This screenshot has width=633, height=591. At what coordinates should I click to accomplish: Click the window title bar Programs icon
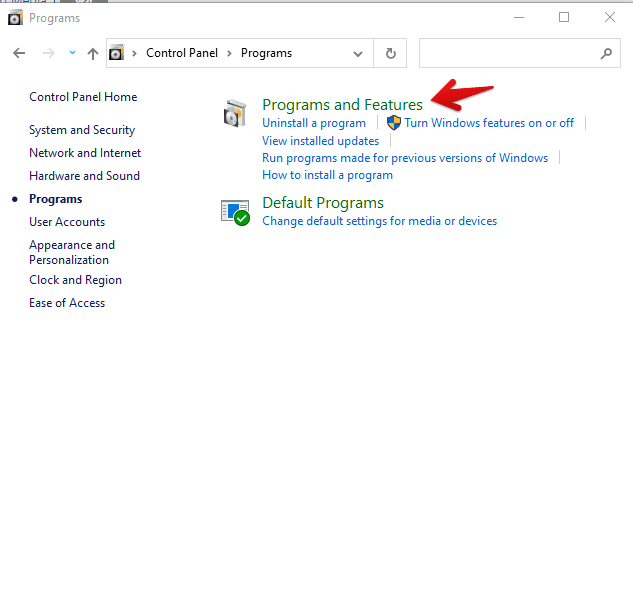click(15, 18)
